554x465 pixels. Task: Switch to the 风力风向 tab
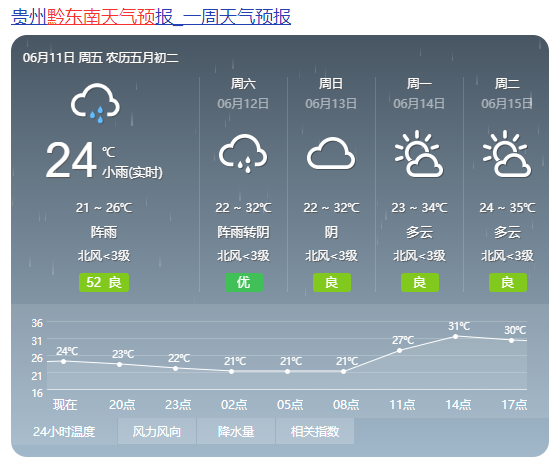click(x=157, y=431)
